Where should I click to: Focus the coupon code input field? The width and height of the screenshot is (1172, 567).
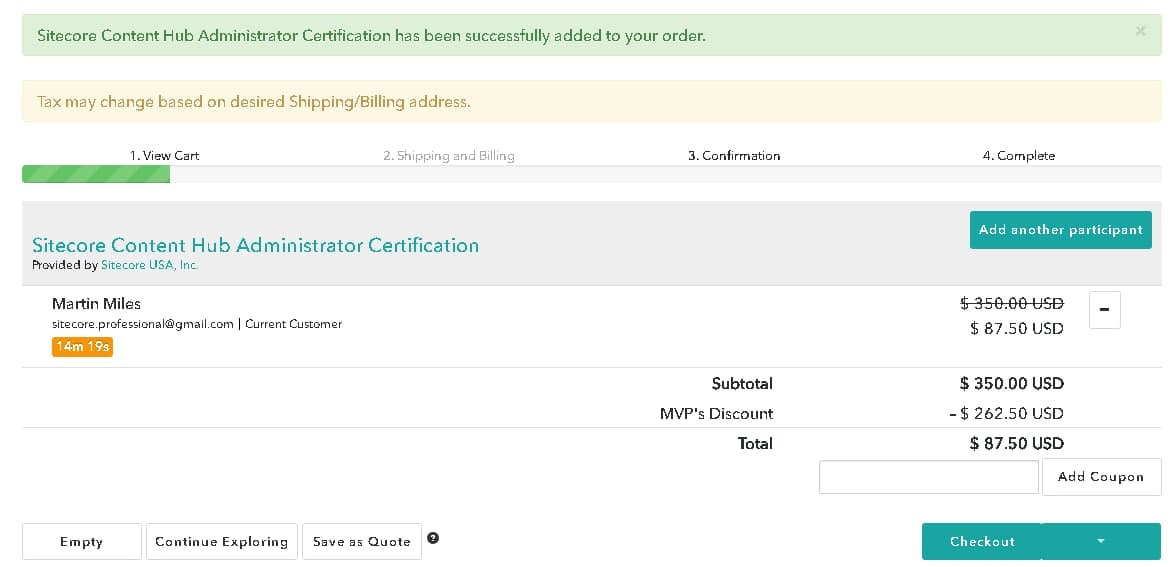[928, 477]
